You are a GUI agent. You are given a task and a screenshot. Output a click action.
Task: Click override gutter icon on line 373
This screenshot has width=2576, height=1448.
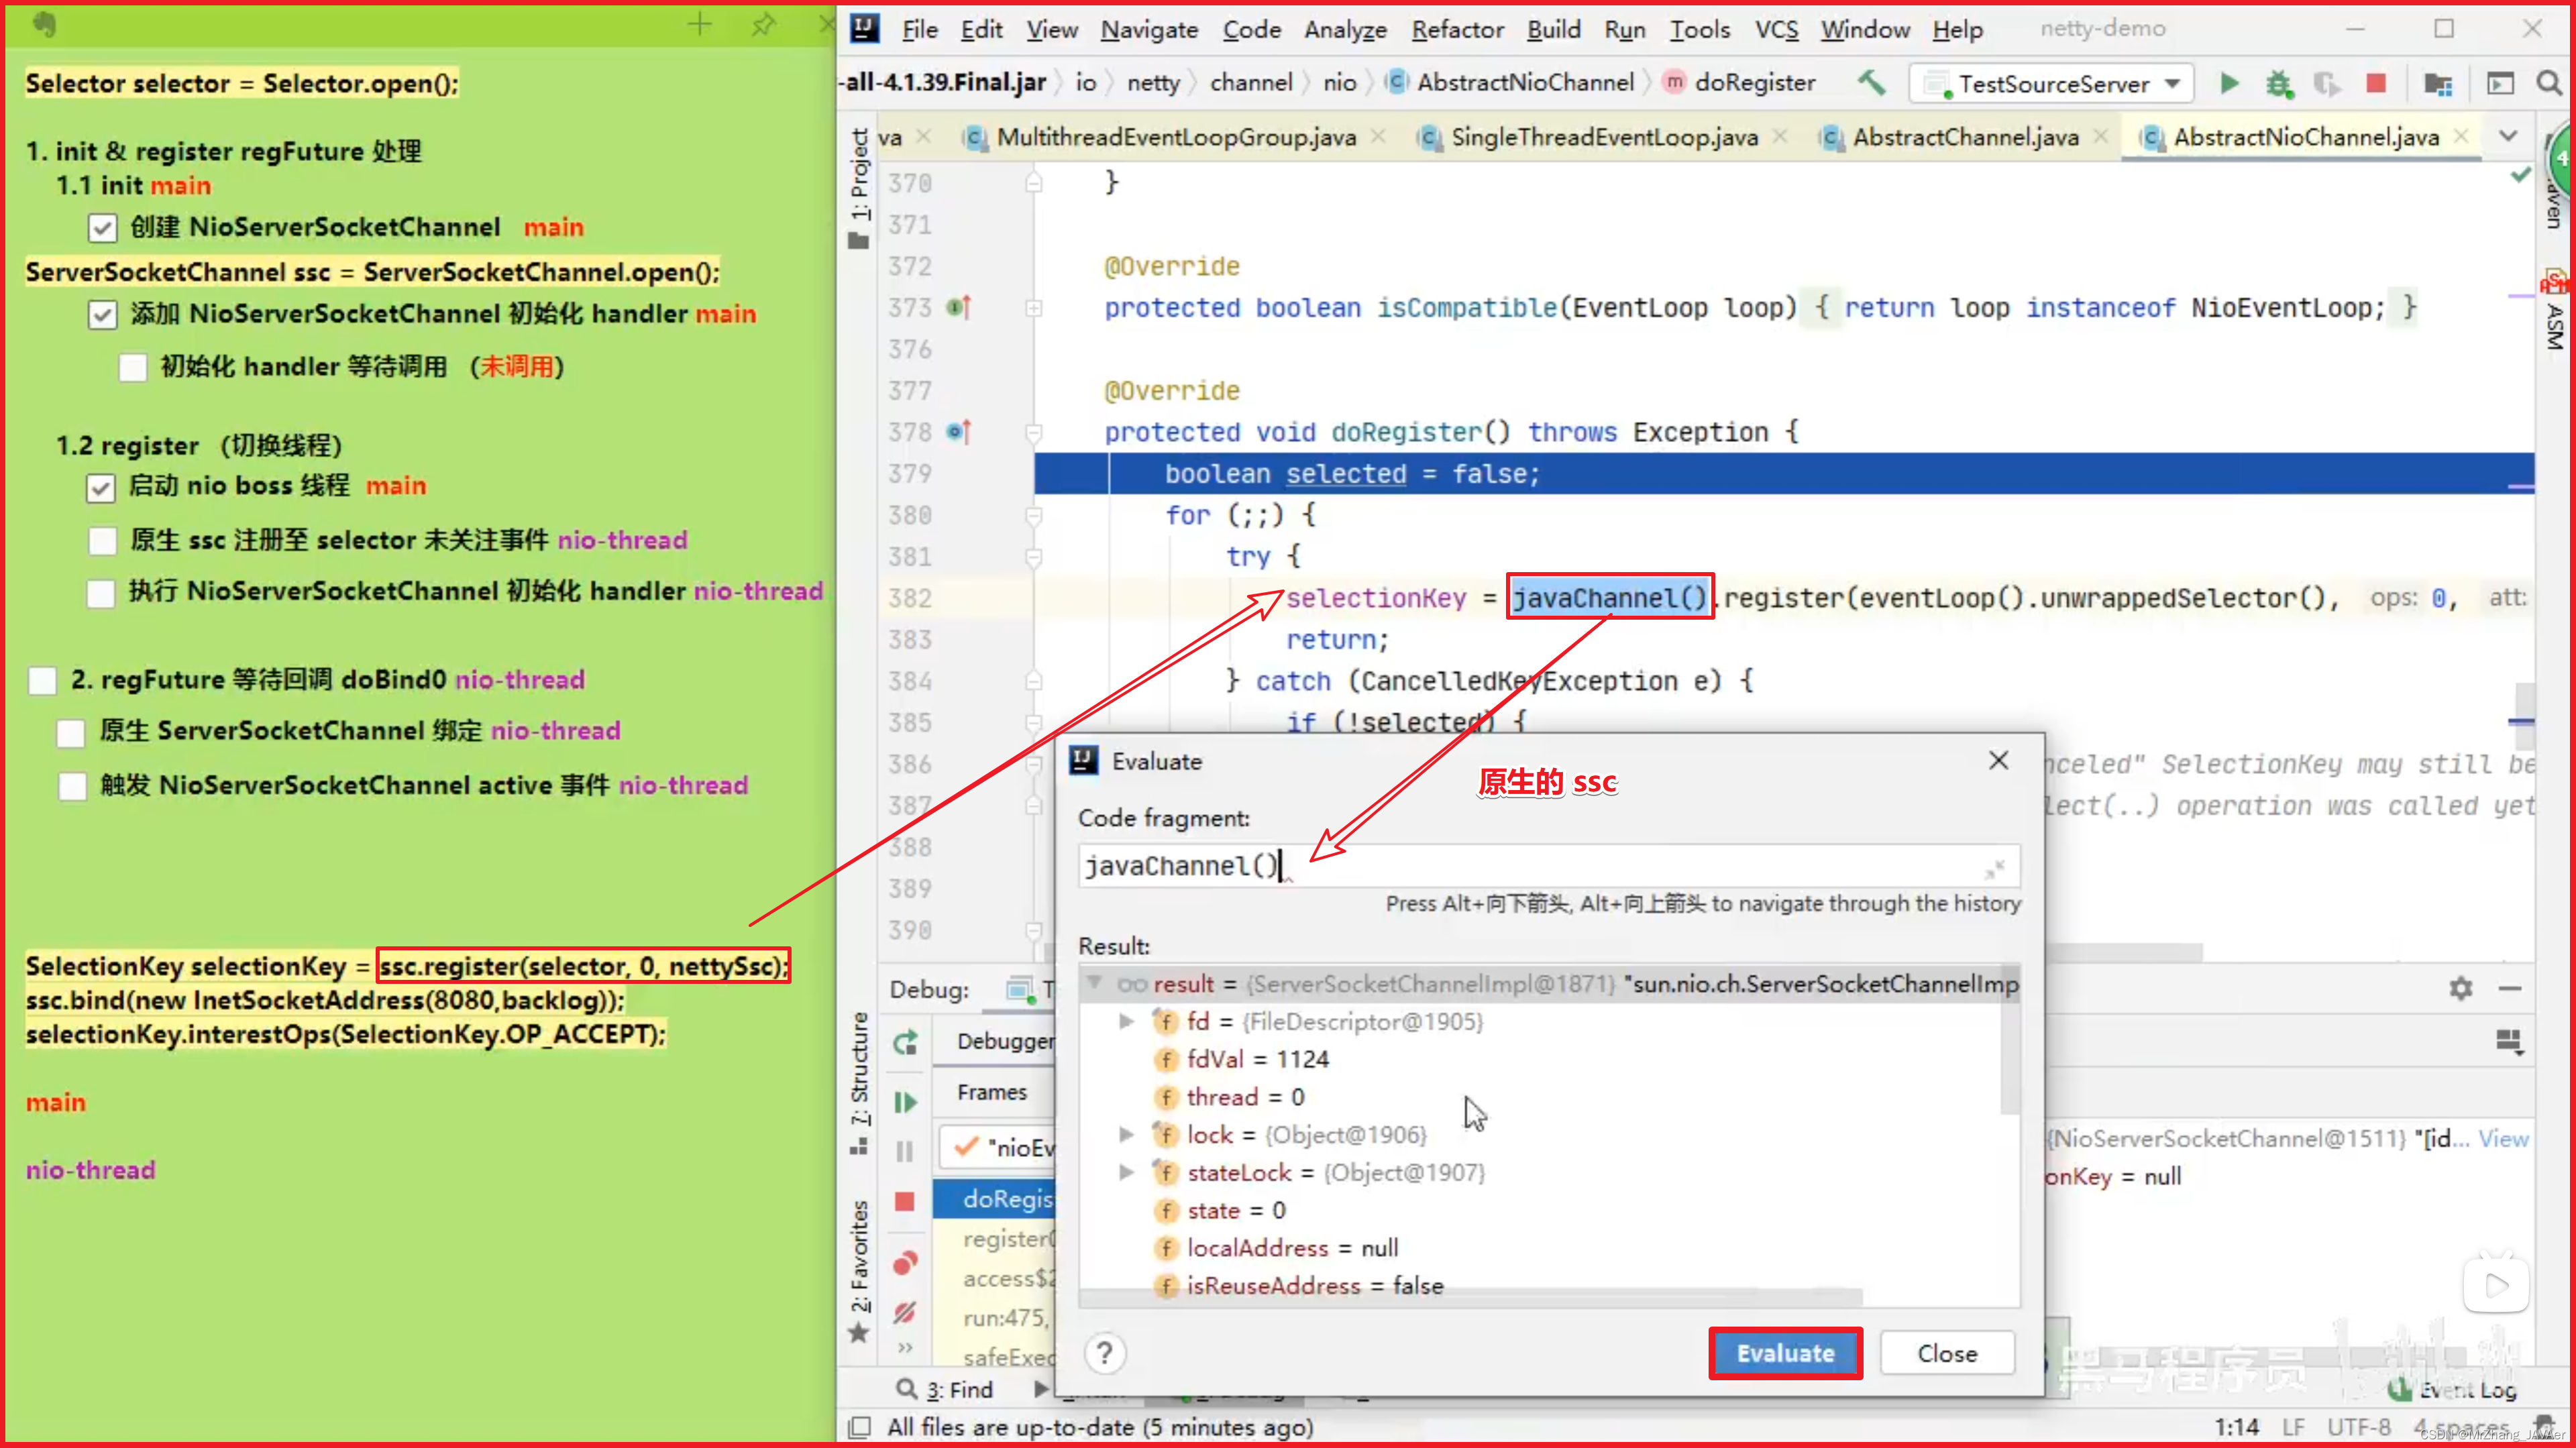click(x=958, y=308)
